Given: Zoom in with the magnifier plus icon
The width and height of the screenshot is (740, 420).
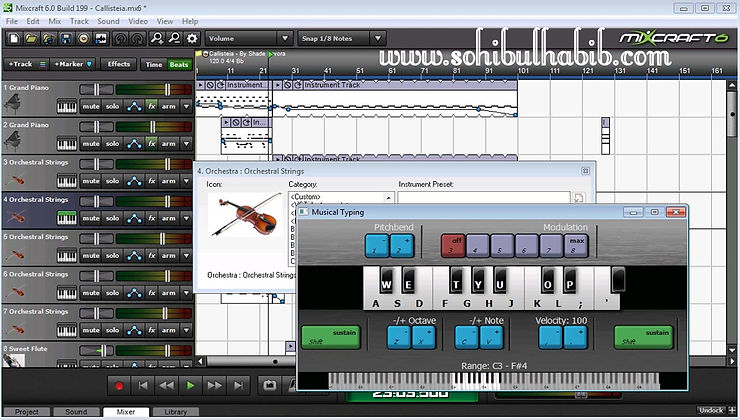Looking at the screenshot, I should click(x=157, y=38).
